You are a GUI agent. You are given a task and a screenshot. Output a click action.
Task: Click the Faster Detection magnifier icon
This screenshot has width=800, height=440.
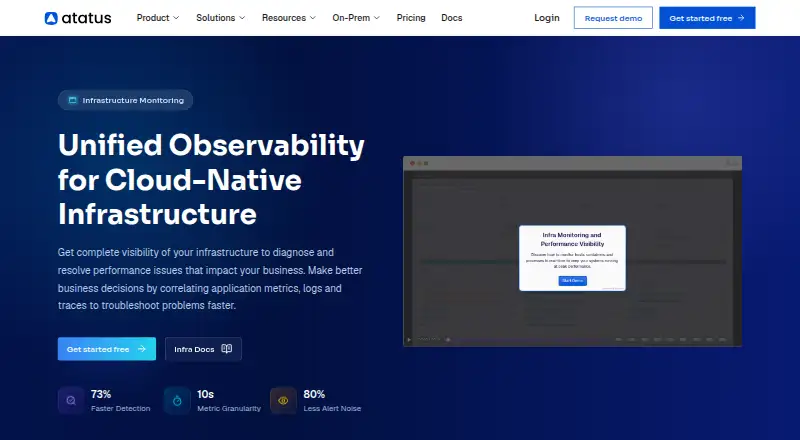71,401
